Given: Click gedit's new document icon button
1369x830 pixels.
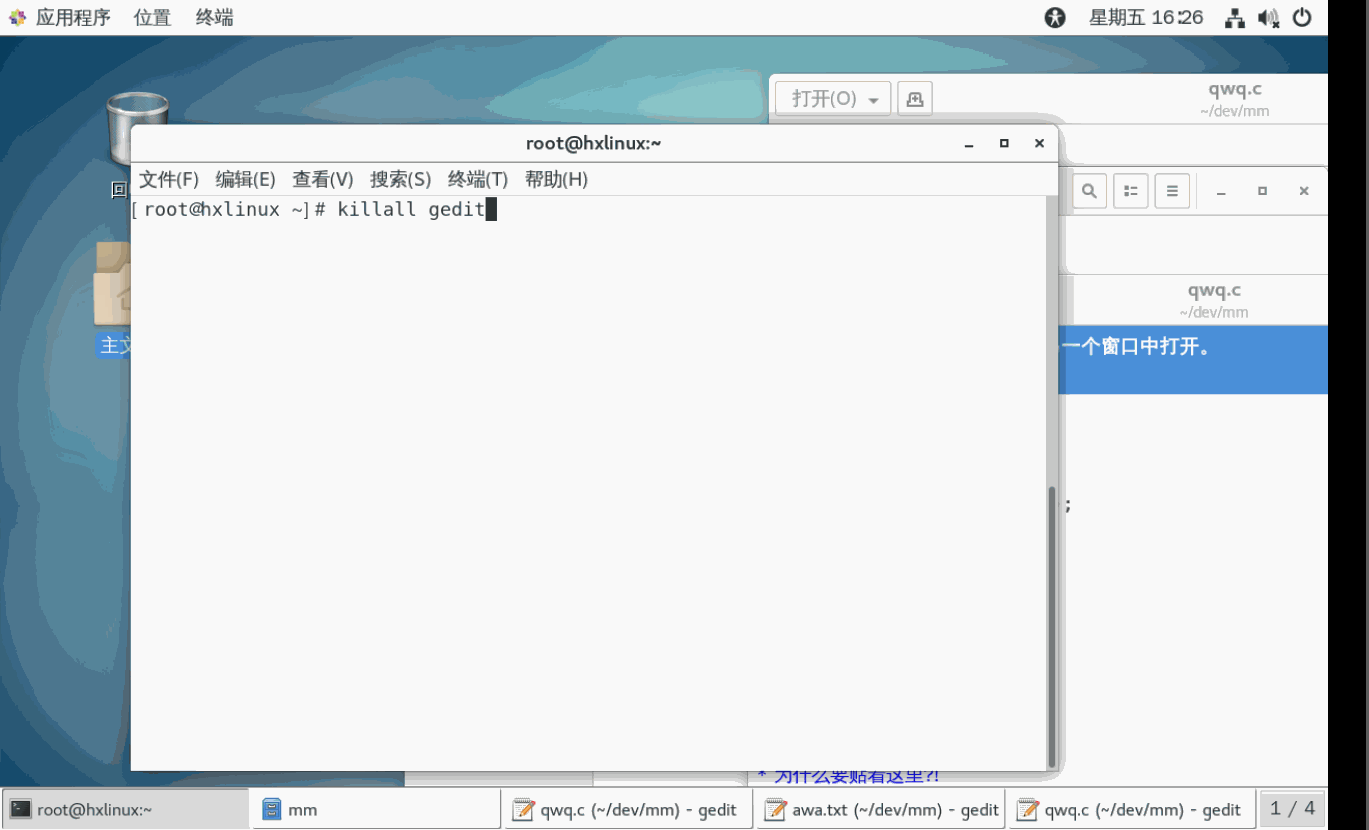Looking at the screenshot, I should tap(914, 98).
